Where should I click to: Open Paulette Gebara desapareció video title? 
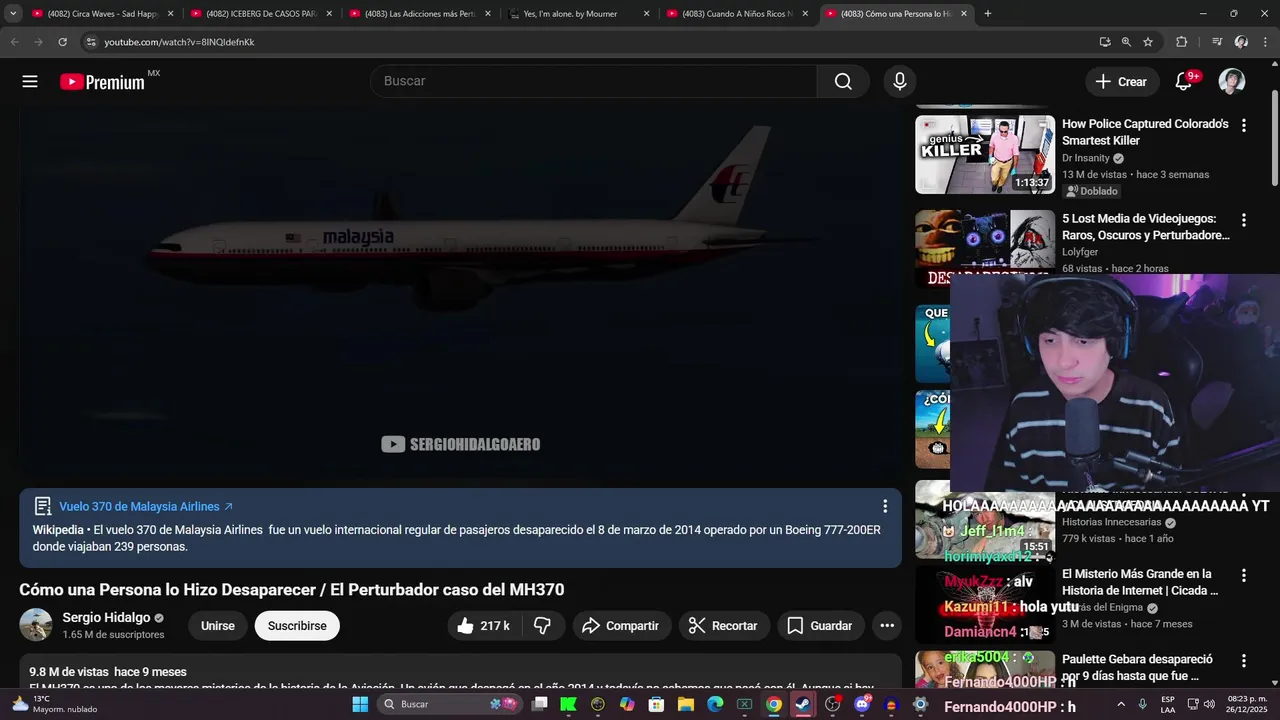1138,667
